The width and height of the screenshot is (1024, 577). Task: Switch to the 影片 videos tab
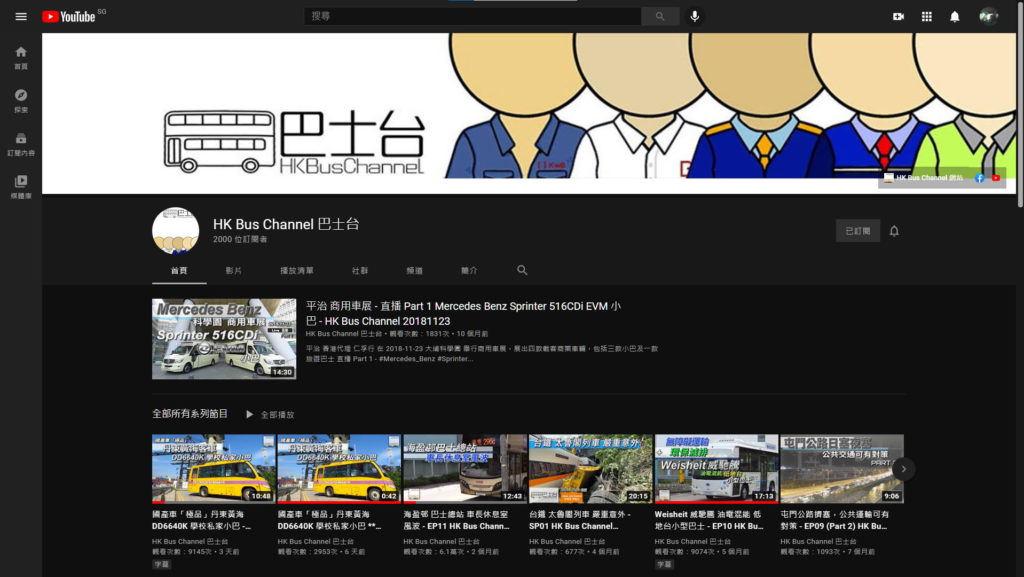(234, 270)
